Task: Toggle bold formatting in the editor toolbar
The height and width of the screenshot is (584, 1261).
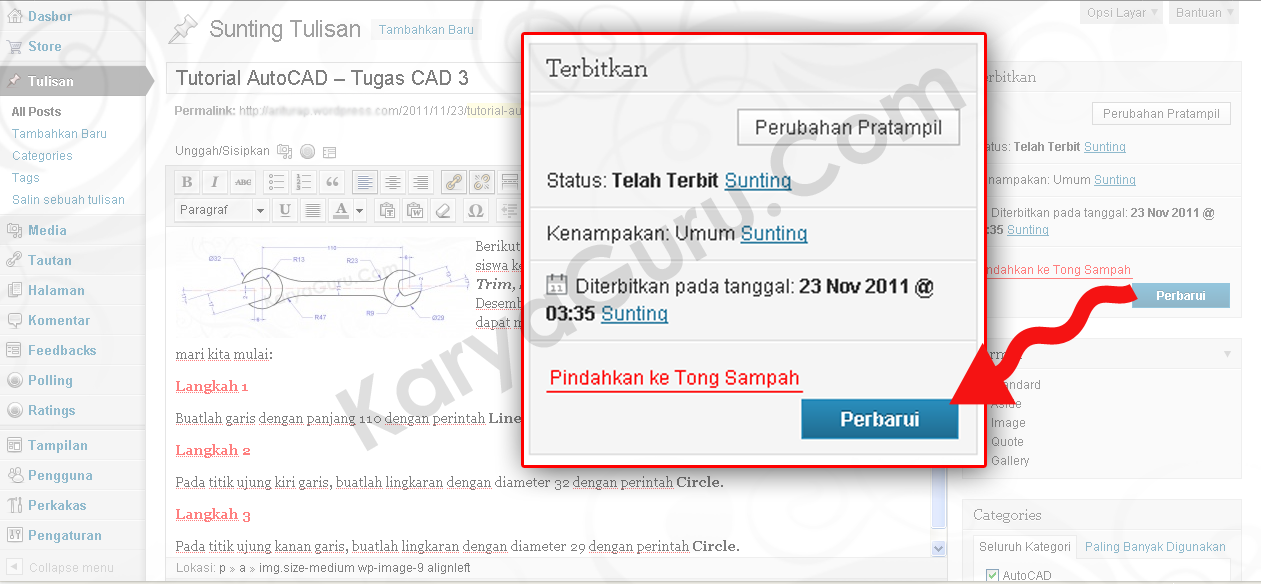Action: coord(187,182)
